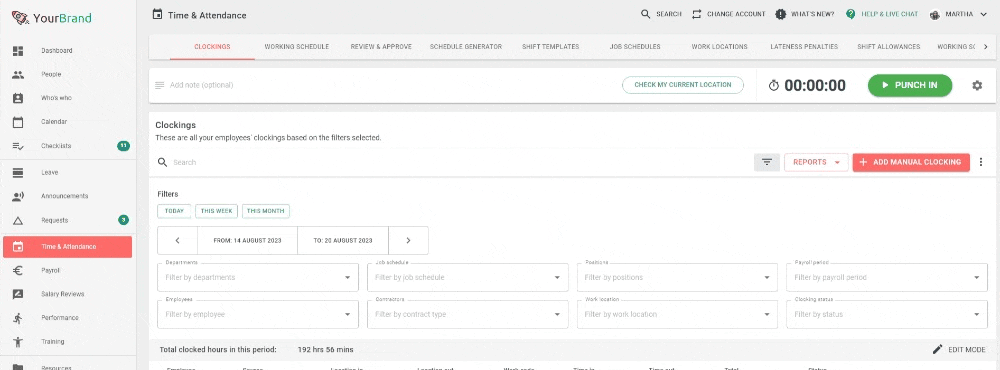Viewport: 1000px width, 370px height.
Task: Open the Requests triangle icon
Action: pyautogui.click(x=18, y=221)
